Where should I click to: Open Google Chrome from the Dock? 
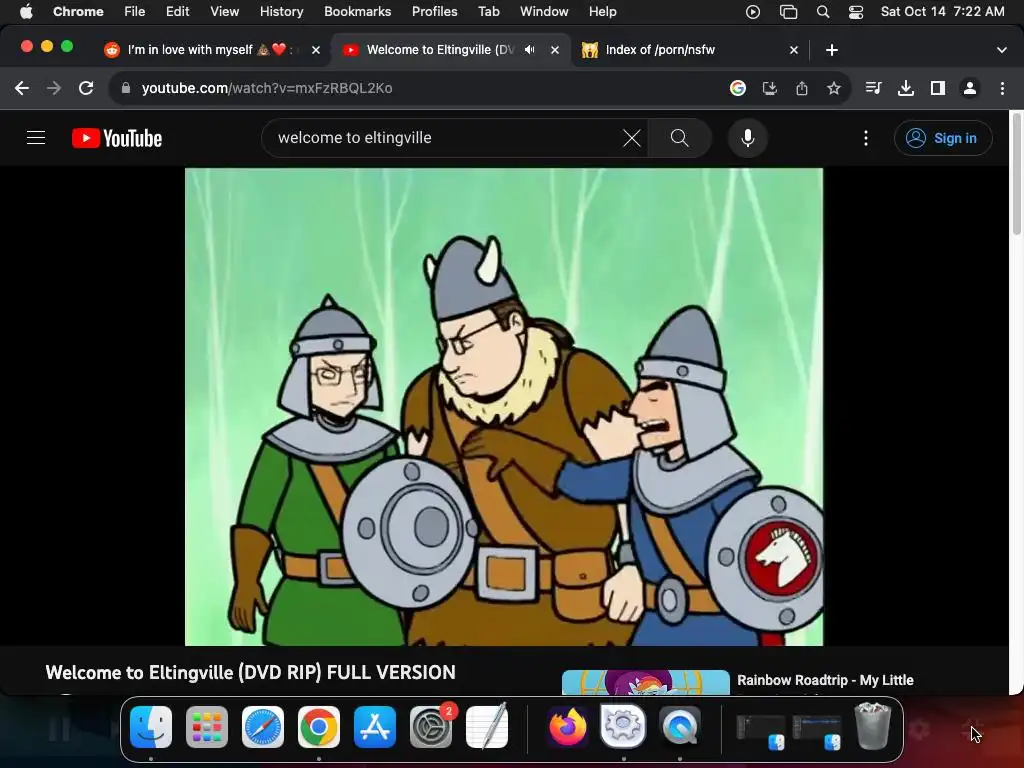pyautogui.click(x=319, y=727)
